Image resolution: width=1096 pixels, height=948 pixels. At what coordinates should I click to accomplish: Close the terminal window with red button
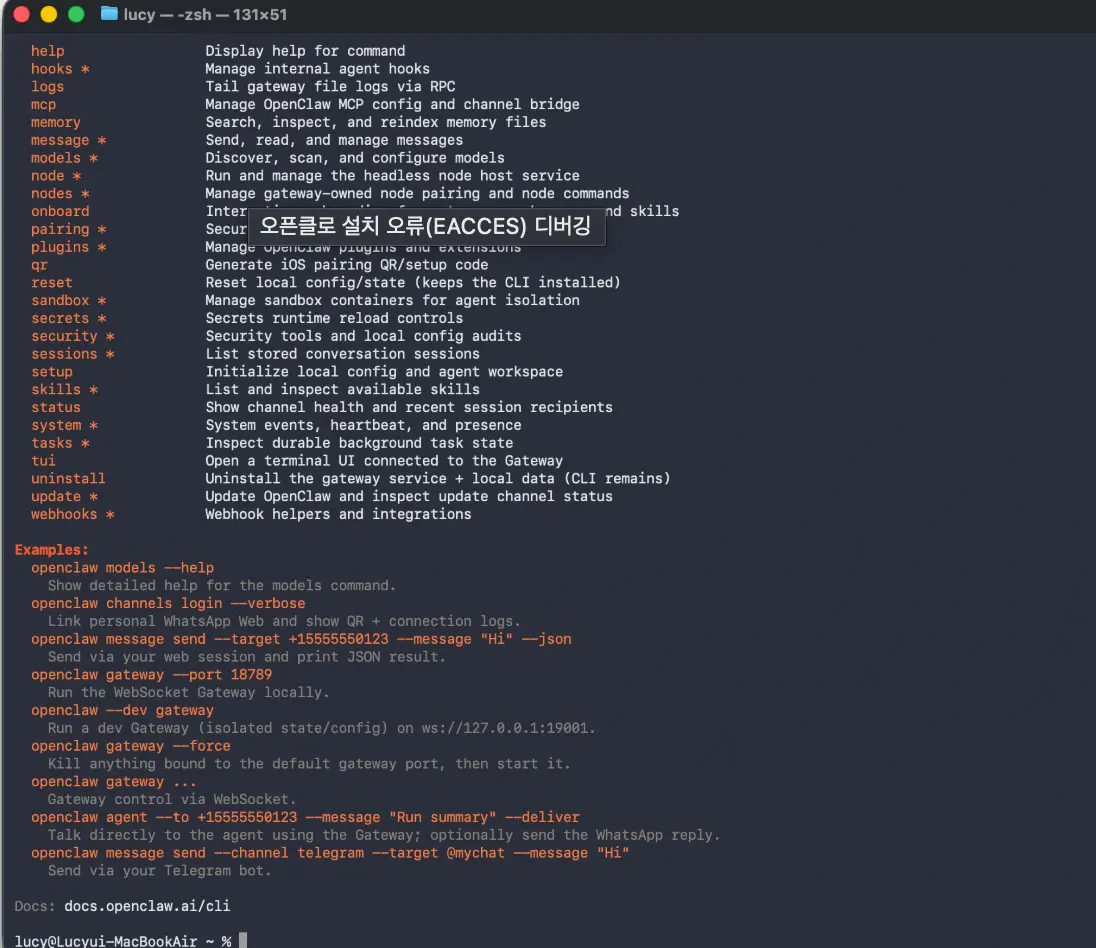(x=22, y=15)
